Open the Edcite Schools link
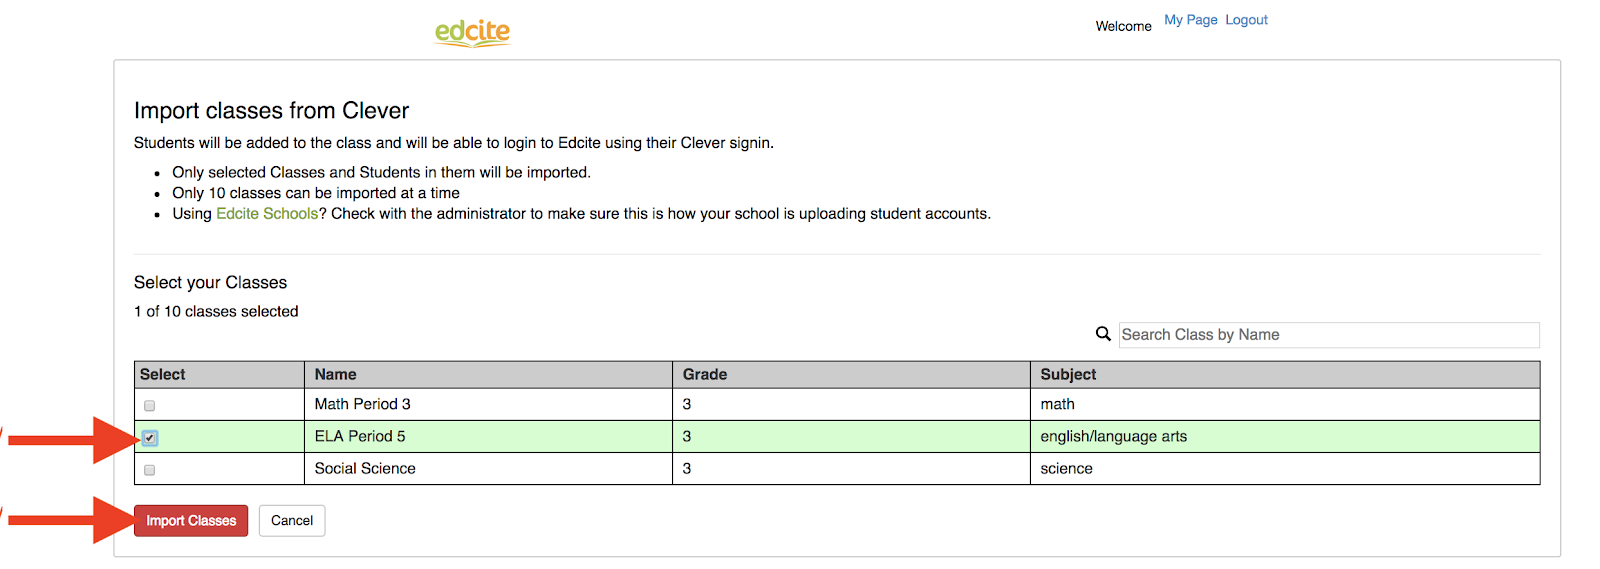Image resolution: width=1600 pixels, height=569 pixels. [x=267, y=214]
